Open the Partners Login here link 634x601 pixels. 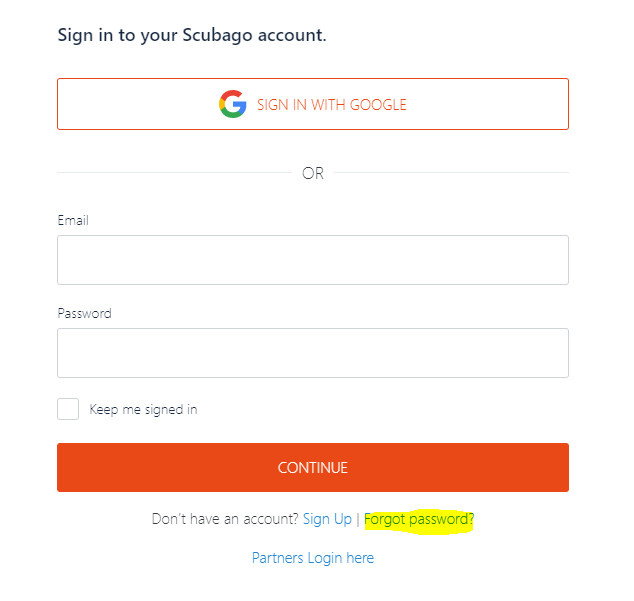tap(313, 558)
